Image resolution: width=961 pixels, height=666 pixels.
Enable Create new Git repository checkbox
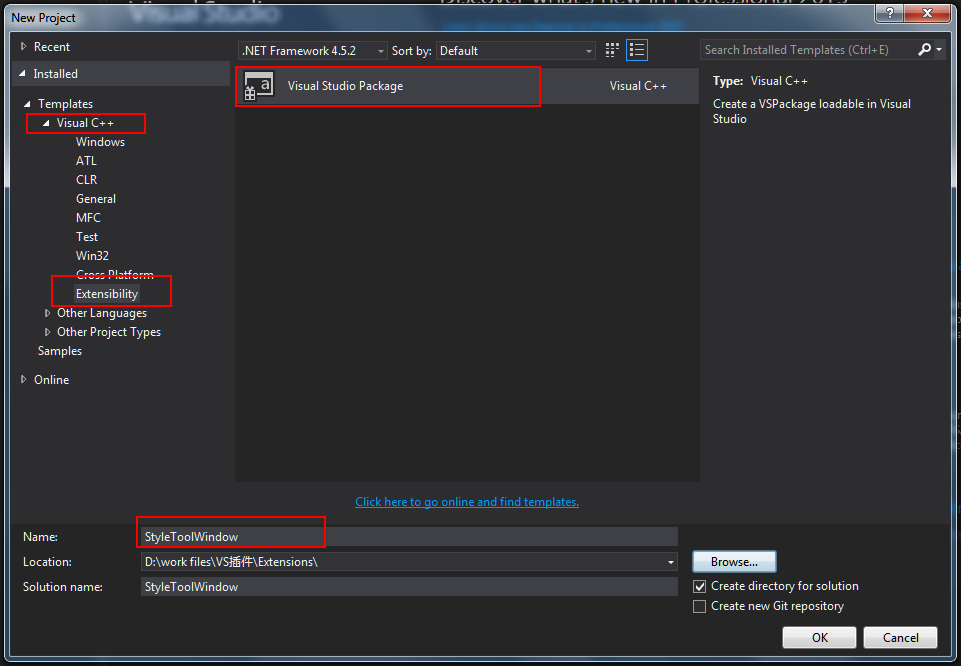(700, 606)
